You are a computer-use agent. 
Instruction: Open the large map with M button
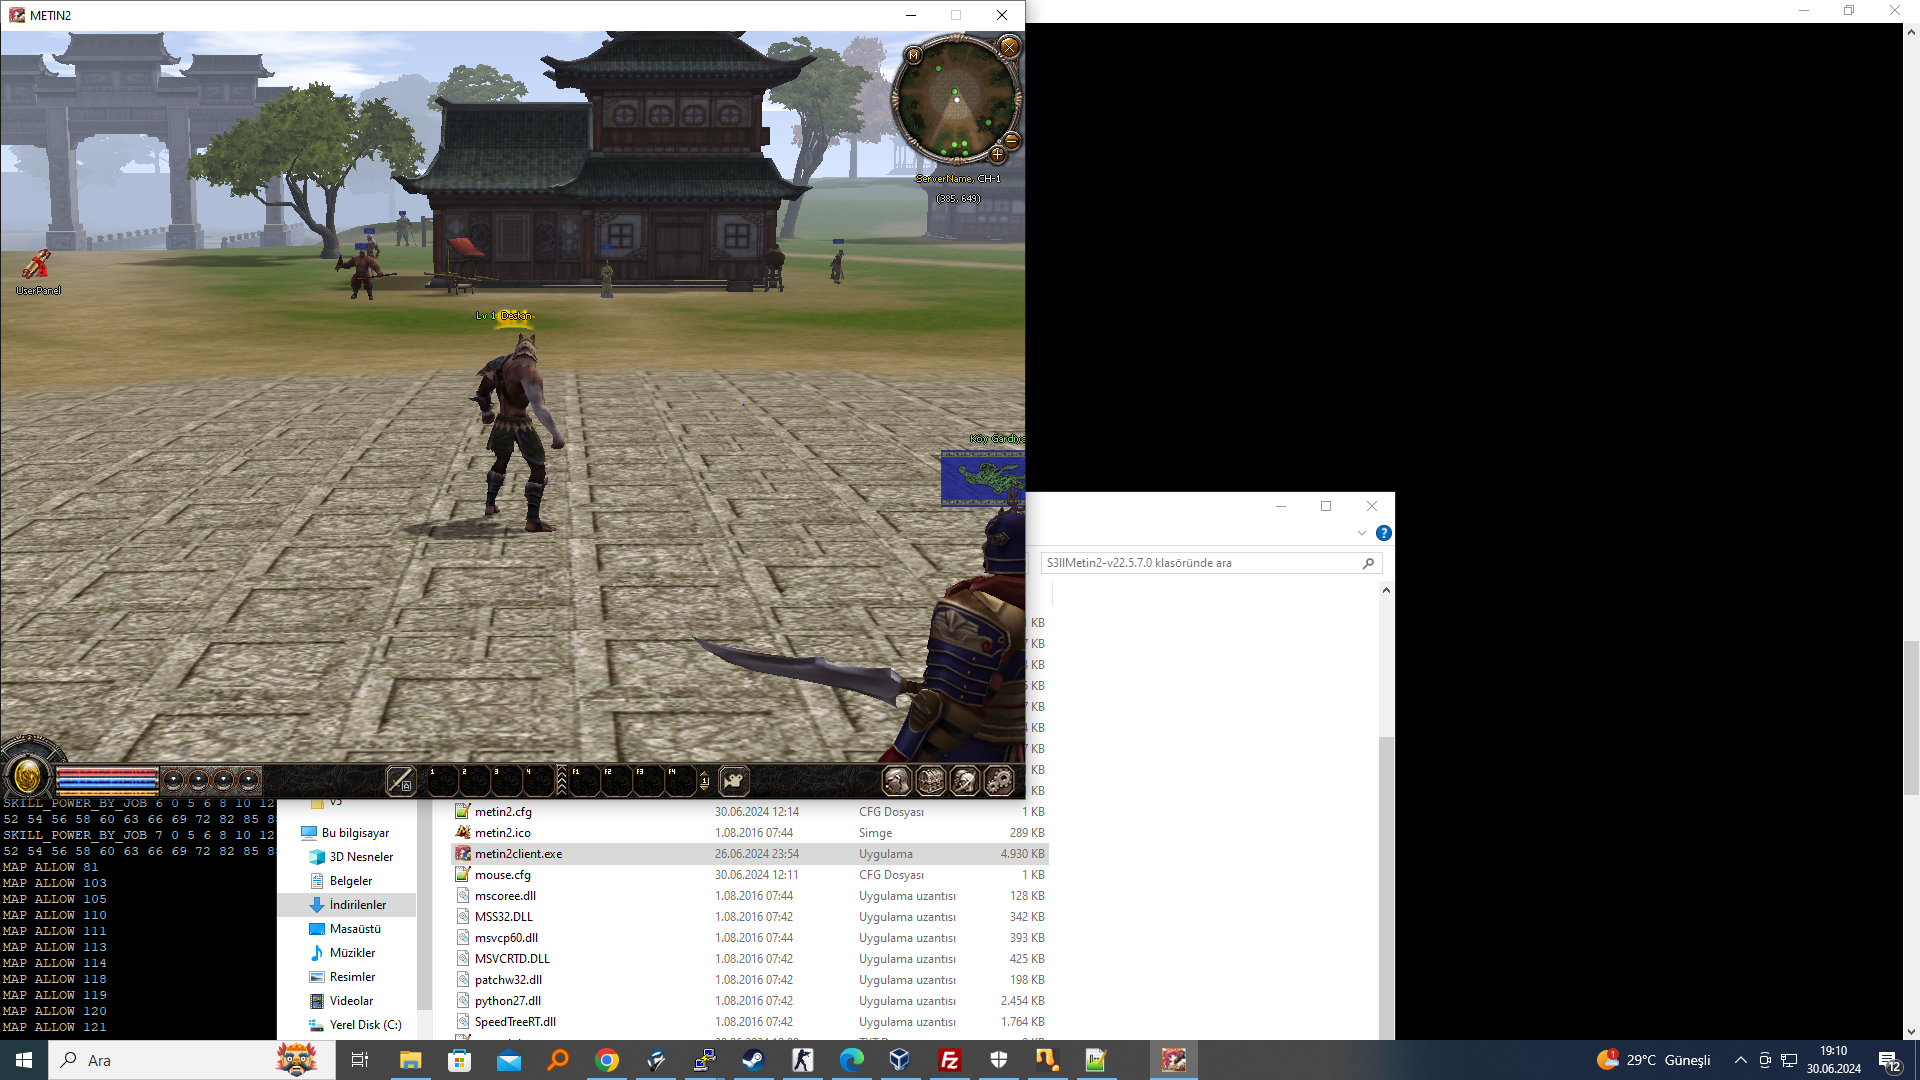pos(913,55)
